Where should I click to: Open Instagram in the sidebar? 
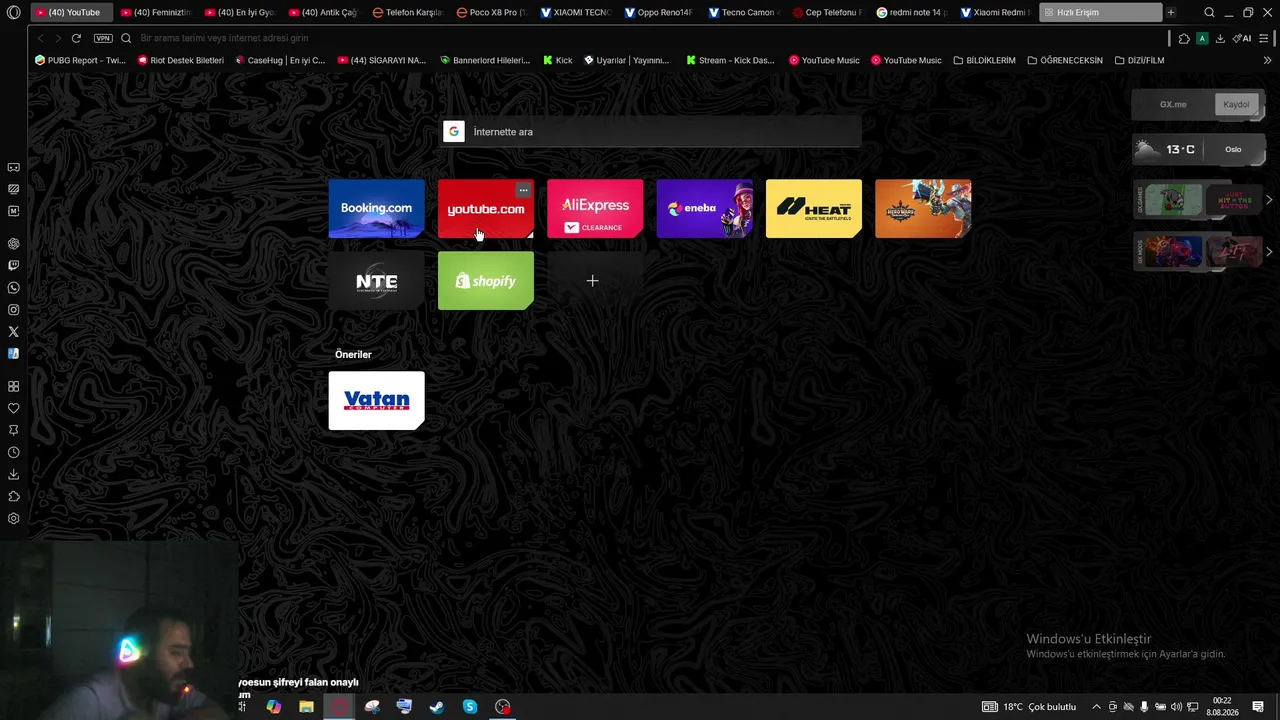(x=13, y=310)
